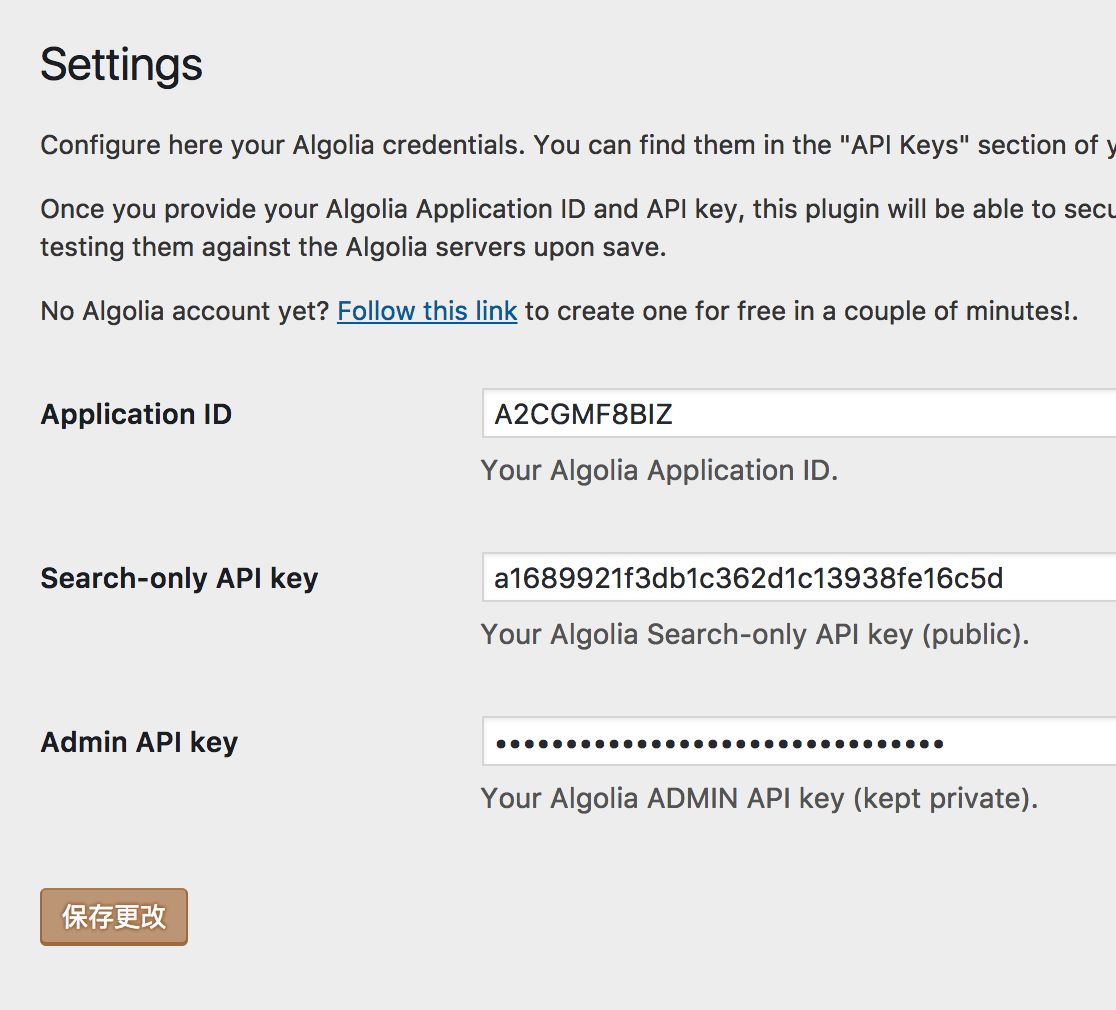1116x1010 pixels.
Task: Click 'Your Algolia Application ID.' description
Action: [659, 470]
